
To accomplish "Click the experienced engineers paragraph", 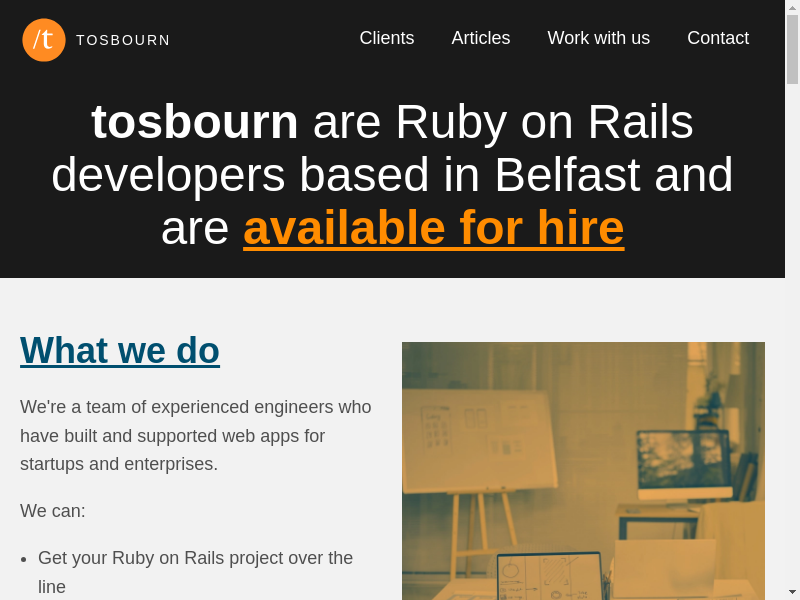I will (195, 435).
